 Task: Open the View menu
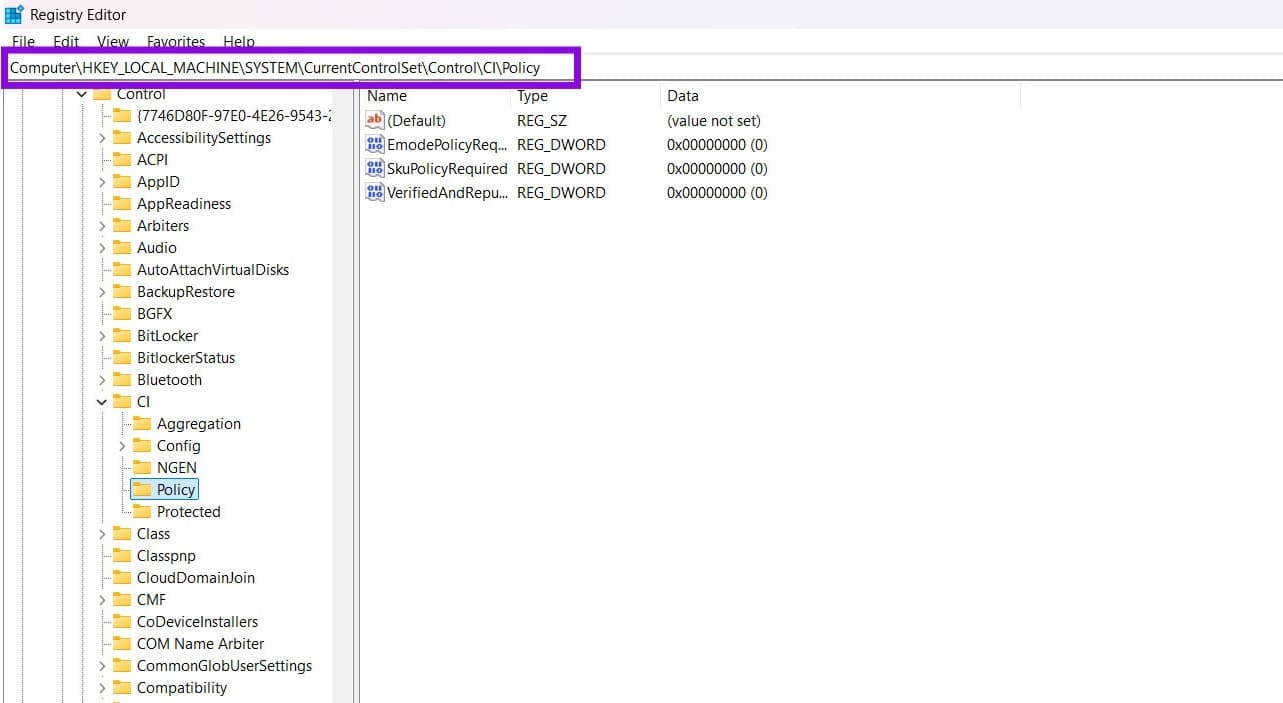tap(113, 42)
